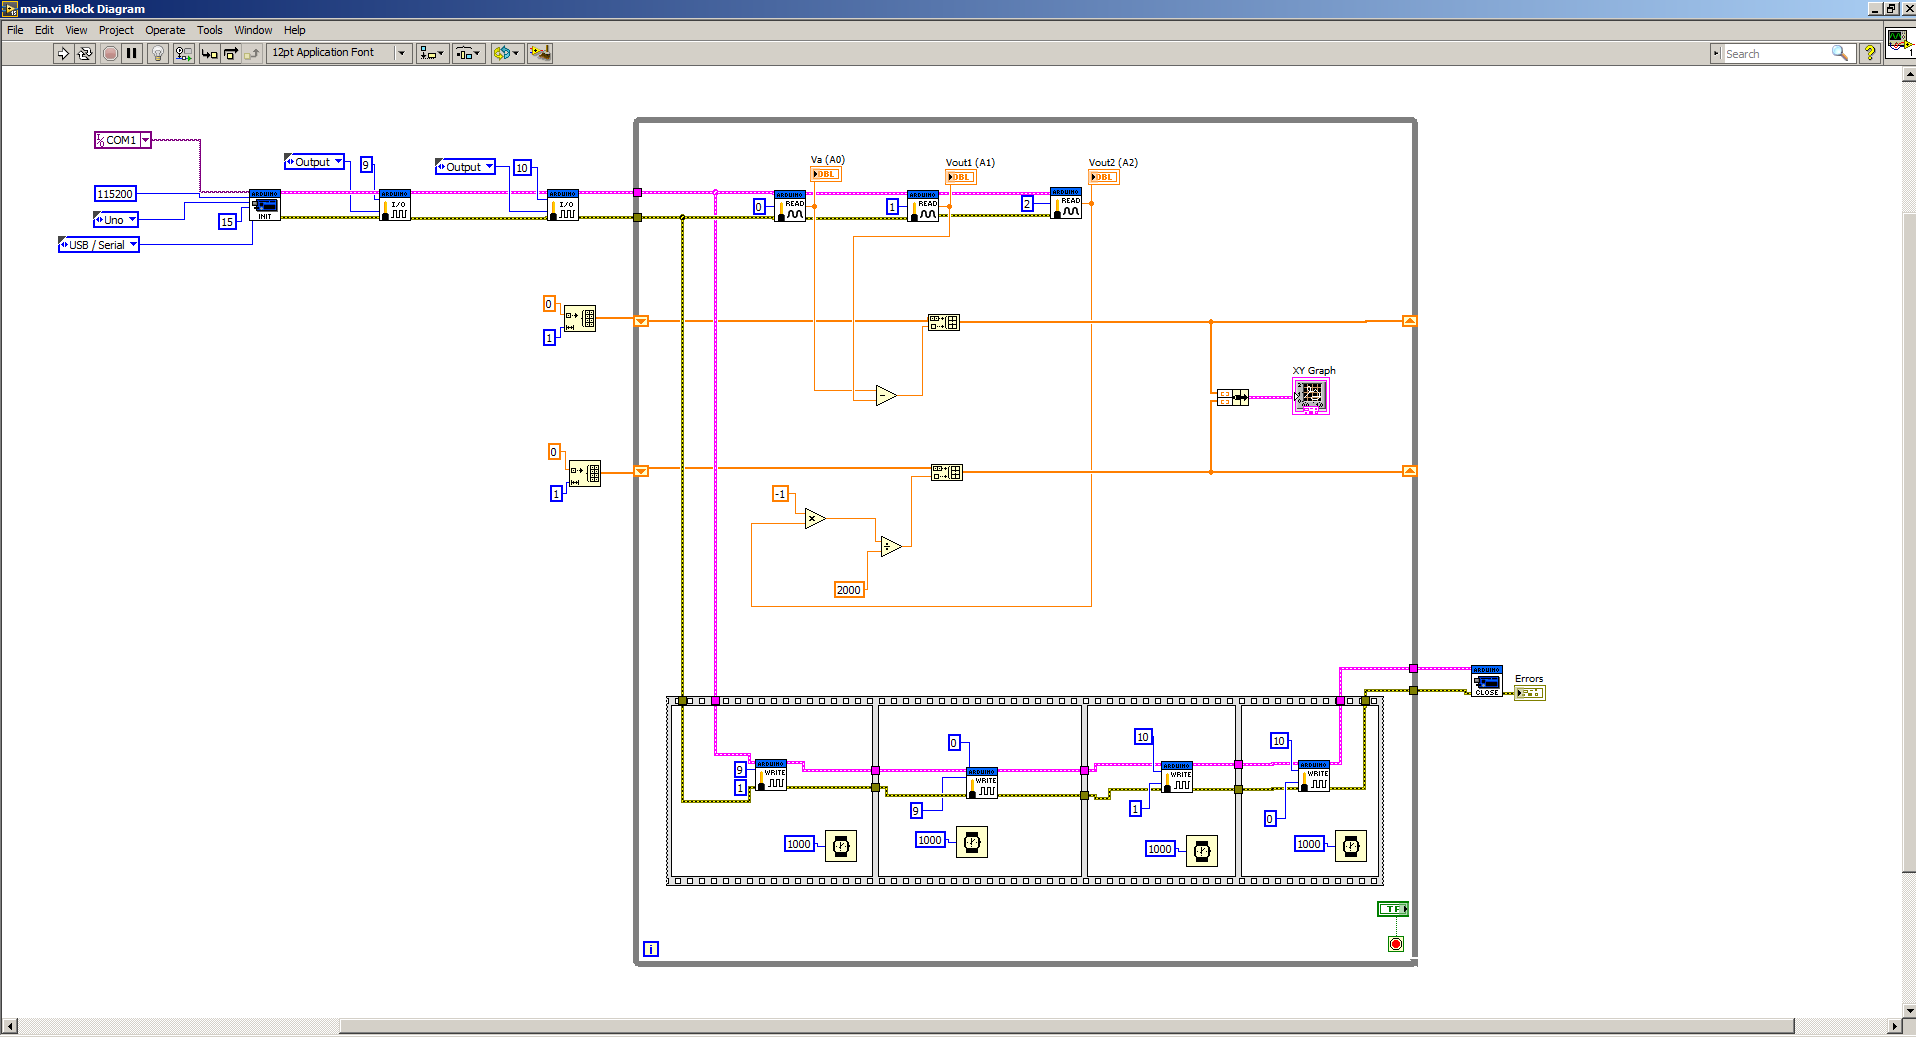This screenshot has width=1916, height=1038.
Task: Select the Errors indicator terminal
Action: 1530,693
